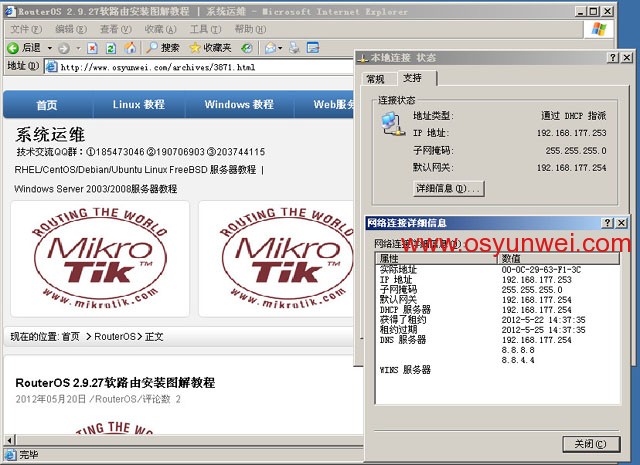Stop page loading with the red X icon
Screen dimensions: 640x465
93,48
